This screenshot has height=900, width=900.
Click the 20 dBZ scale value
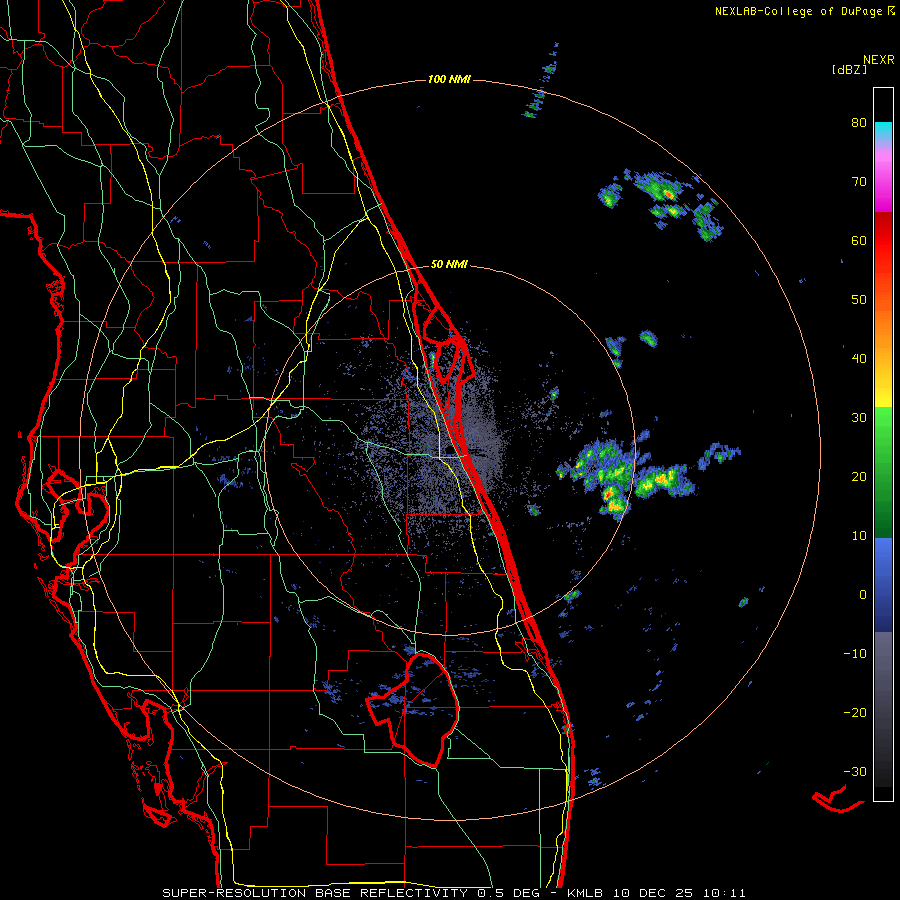[x=859, y=477]
